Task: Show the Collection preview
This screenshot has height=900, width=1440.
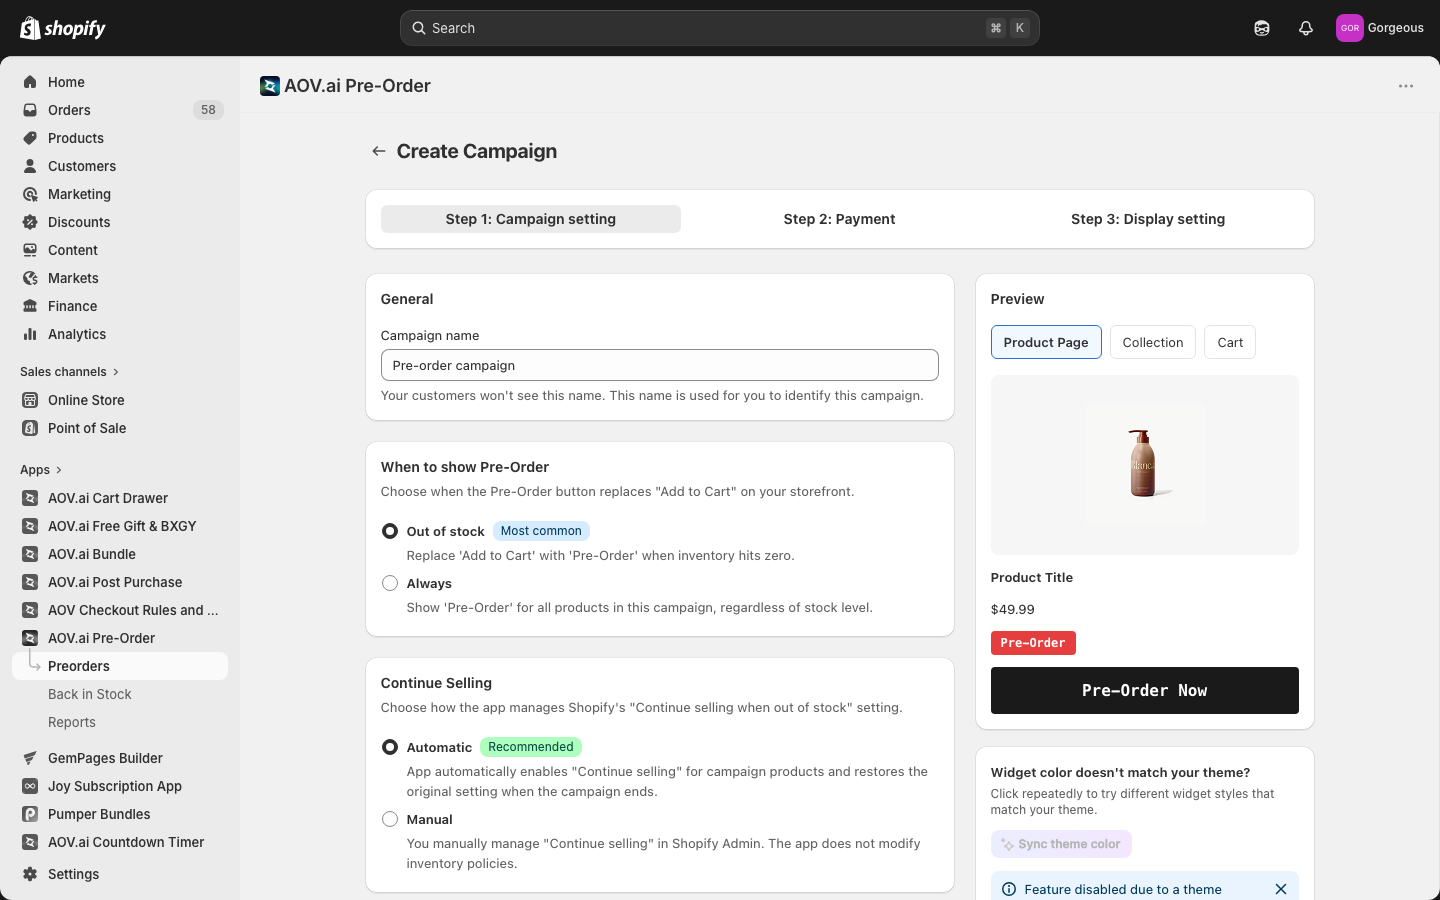Action: tap(1153, 342)
